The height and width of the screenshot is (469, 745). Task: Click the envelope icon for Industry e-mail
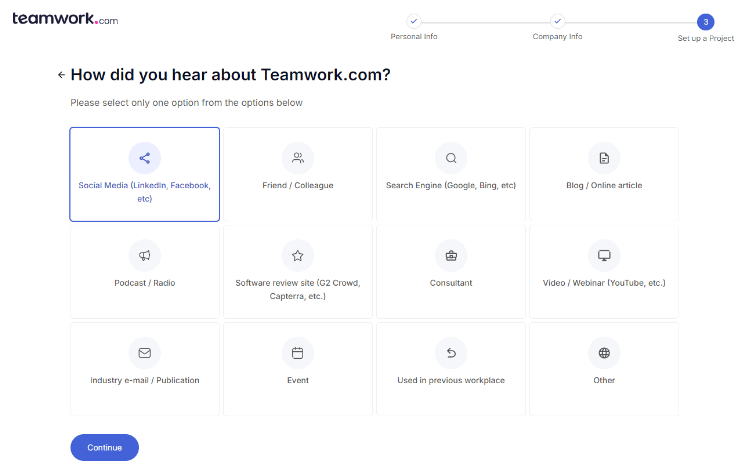[144, 353]
